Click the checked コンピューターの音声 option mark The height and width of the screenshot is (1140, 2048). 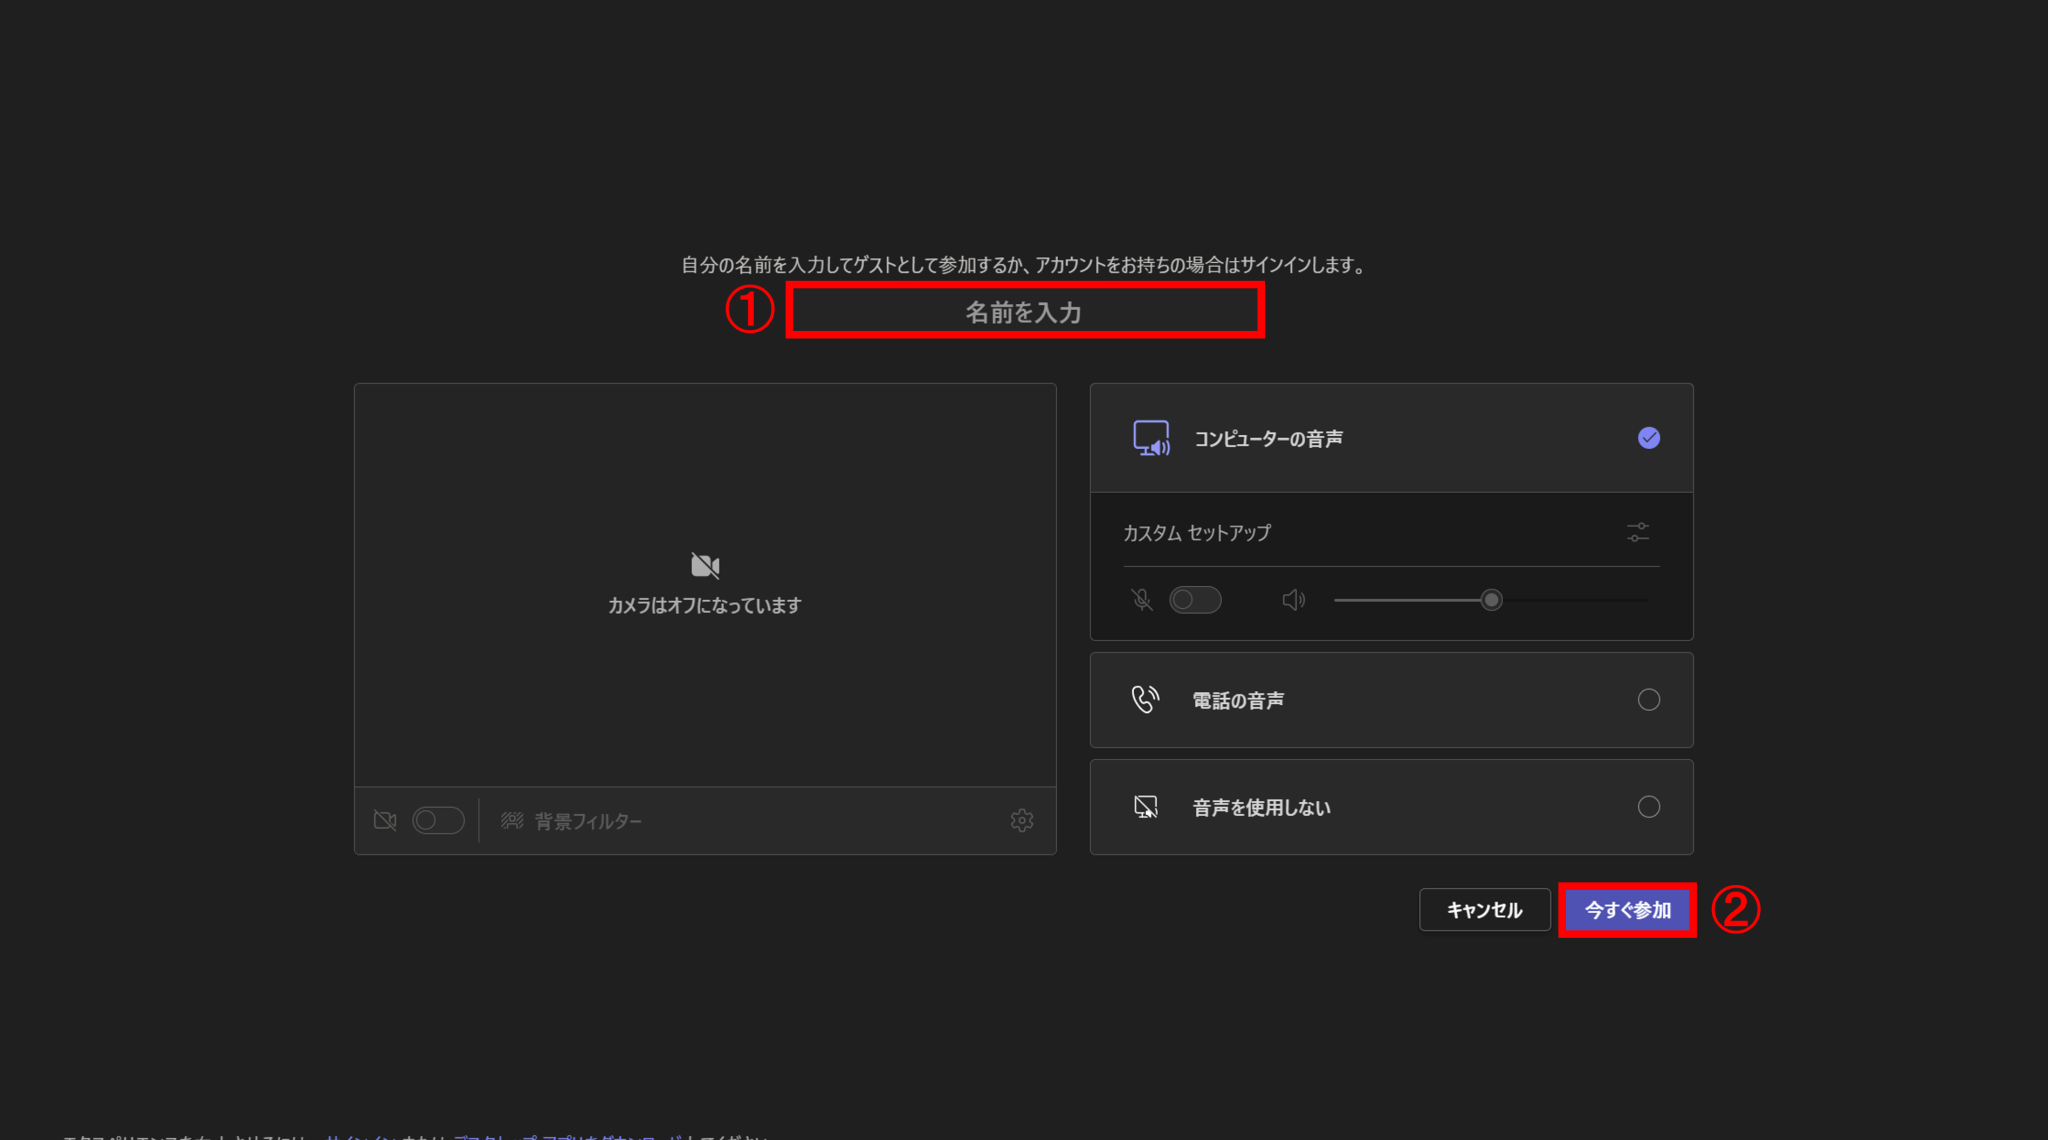1649,438
